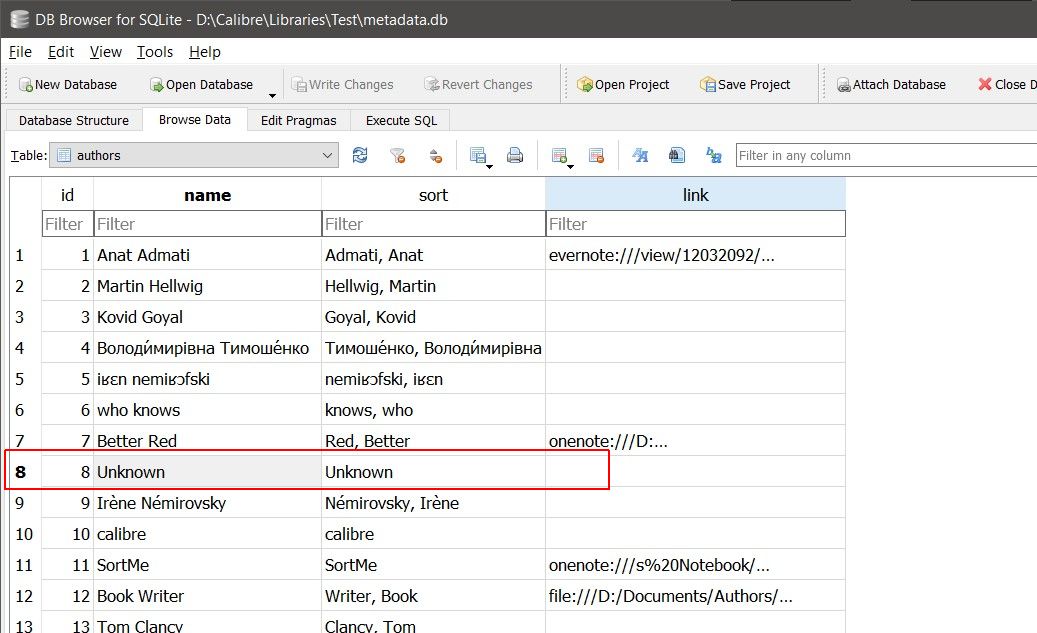The image size is (1037, 633).
Task: Click the refresh table data icon
Action: [x=360, y=155]
